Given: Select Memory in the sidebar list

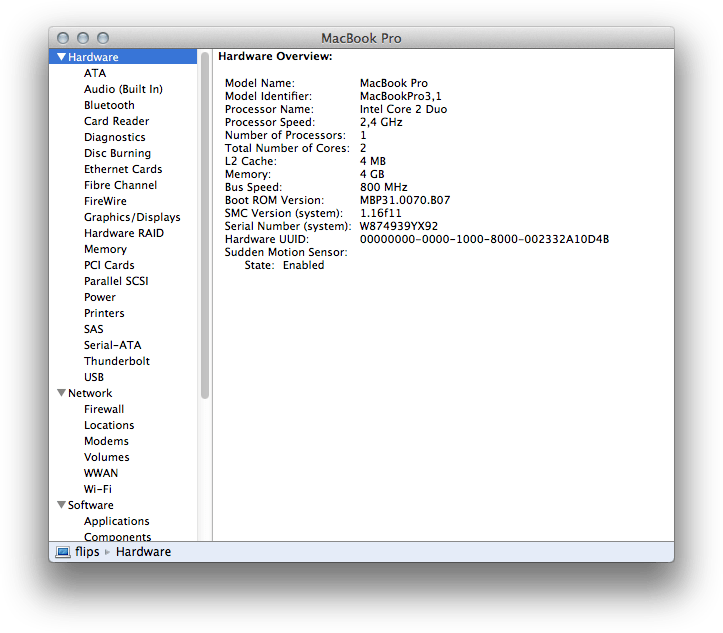Looking at the screenshot, I should [105, 249].
